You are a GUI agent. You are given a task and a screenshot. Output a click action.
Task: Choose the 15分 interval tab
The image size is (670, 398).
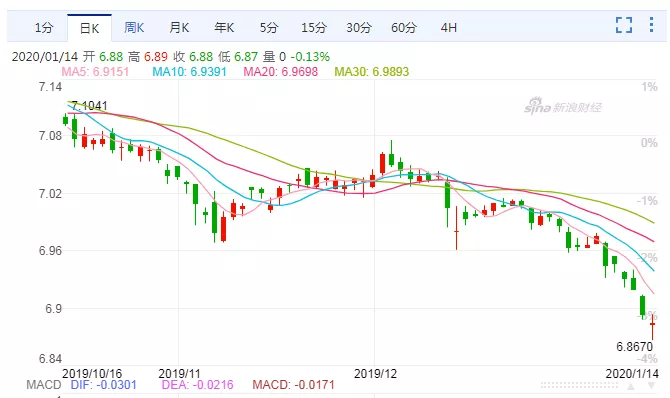(x=314, y=28)
